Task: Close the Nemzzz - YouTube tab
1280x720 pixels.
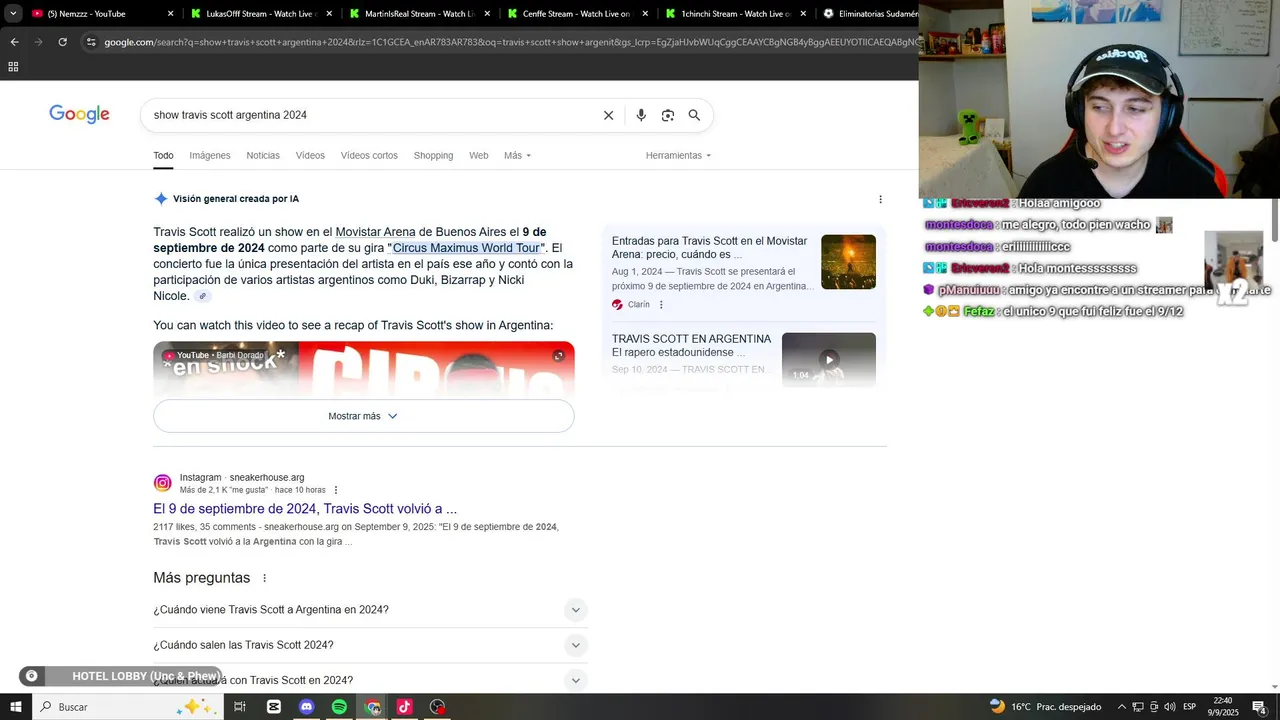Action: (x=170, y=14)
